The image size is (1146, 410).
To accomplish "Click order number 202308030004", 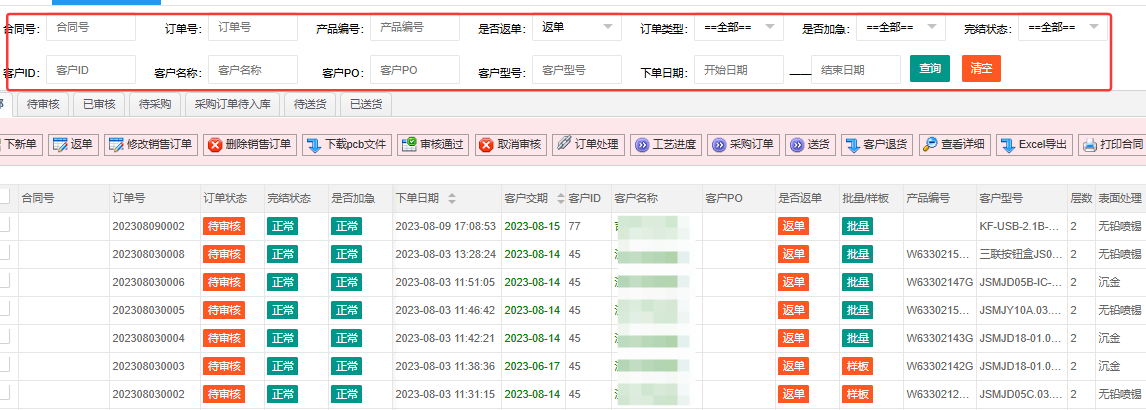I will click(x=148, y=338).
